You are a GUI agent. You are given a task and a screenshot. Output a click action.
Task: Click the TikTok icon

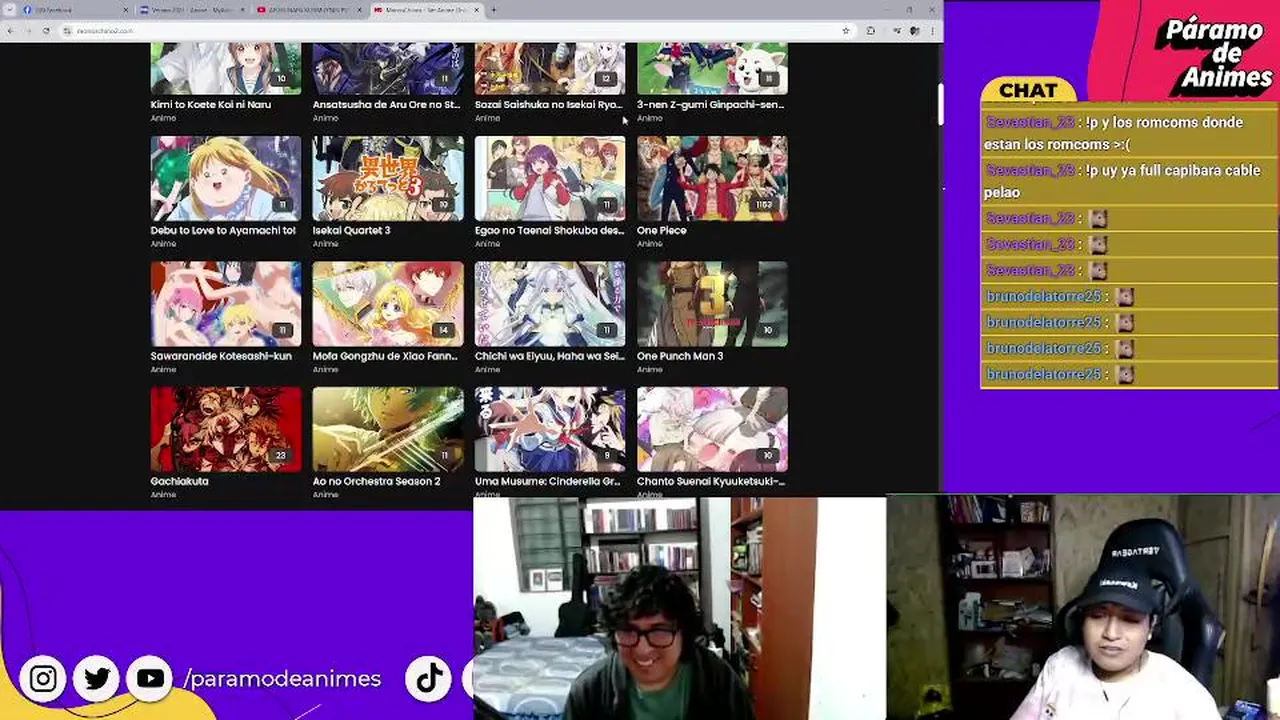click(430, 679)
